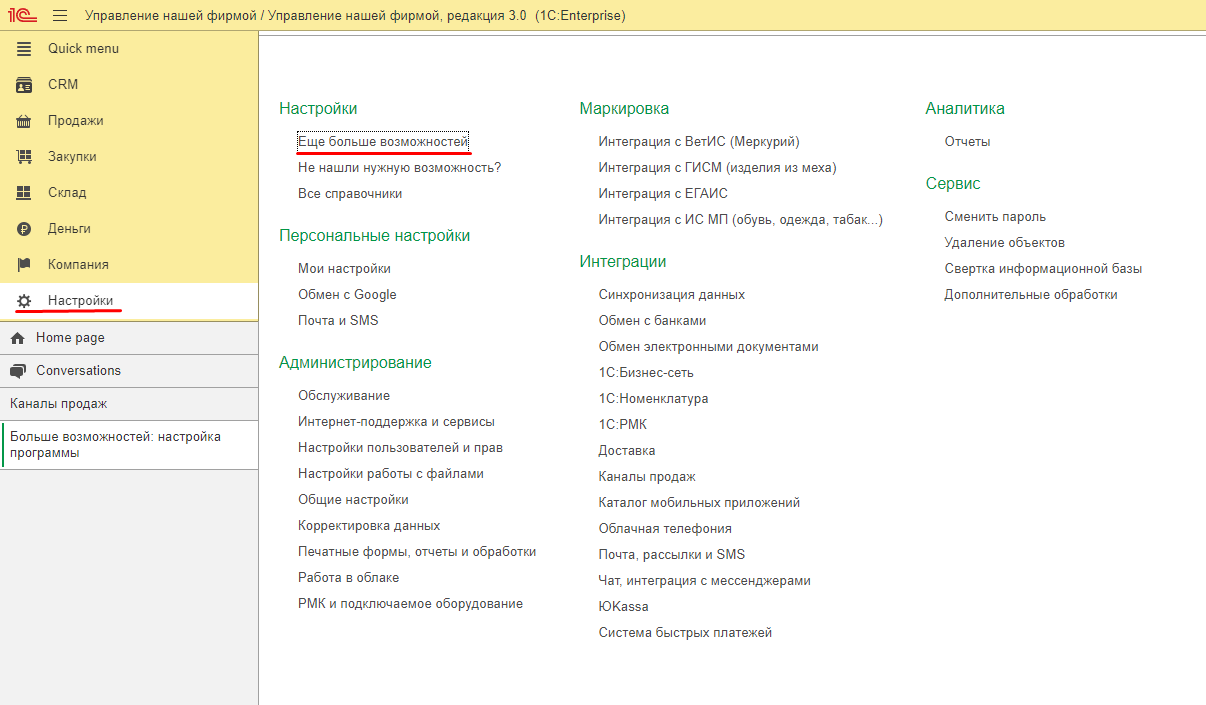
Task: Open РМК и подключаемое оборудование
Action: coord(410,604)
